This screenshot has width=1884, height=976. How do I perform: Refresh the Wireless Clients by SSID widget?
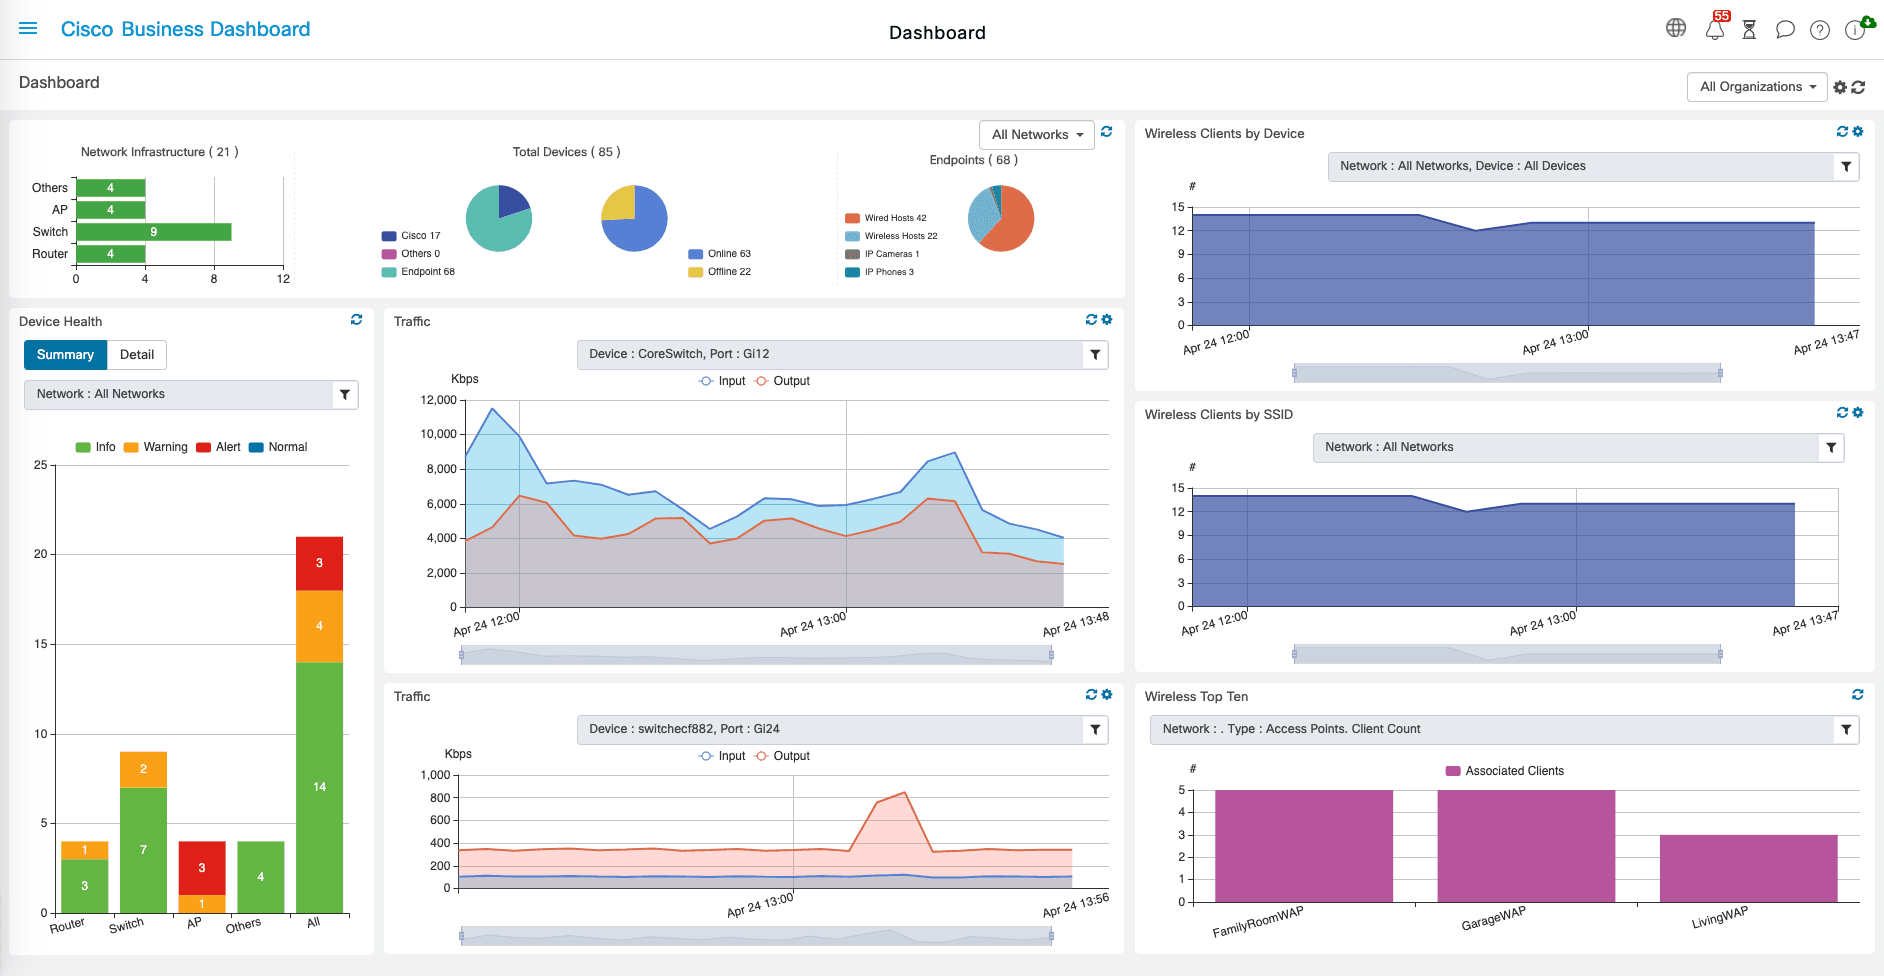(1842, 413)
